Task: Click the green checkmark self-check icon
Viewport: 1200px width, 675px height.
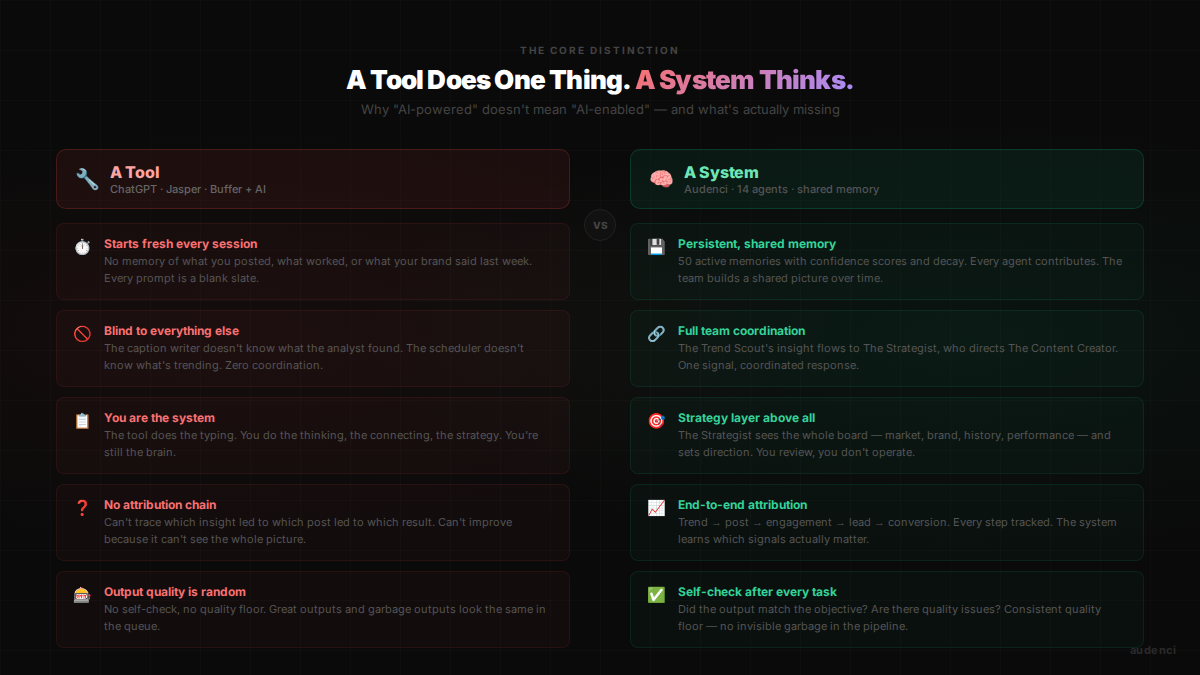Action: 656,595
